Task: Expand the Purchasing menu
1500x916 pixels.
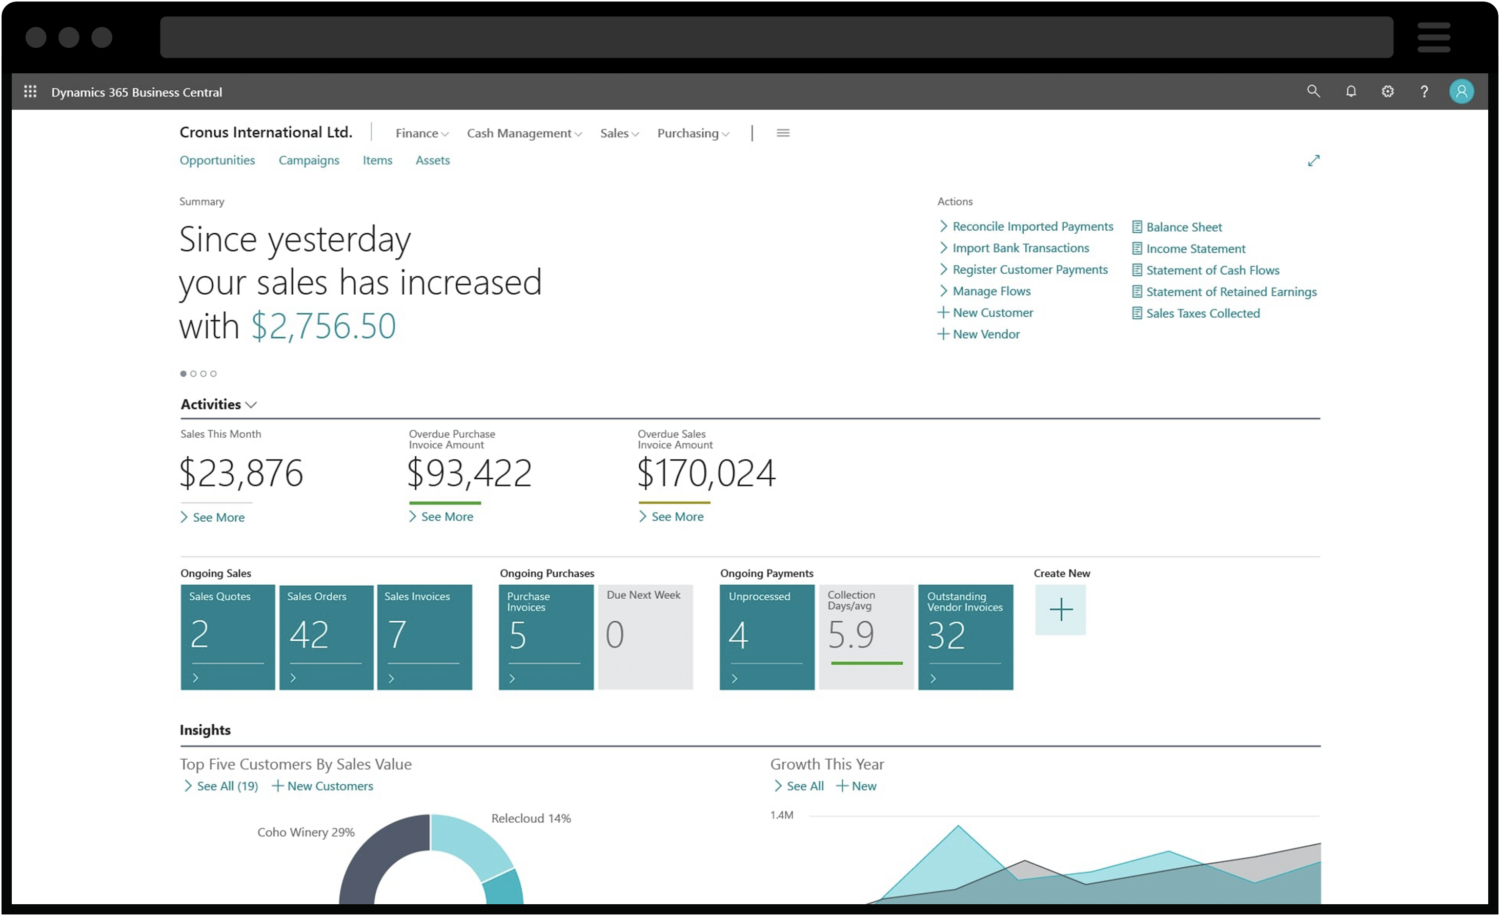Action: point(693,133)
